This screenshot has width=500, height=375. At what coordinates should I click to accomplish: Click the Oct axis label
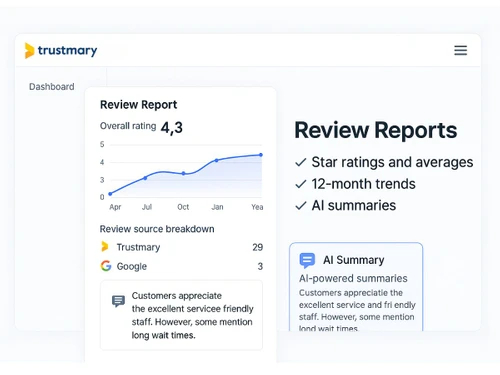(x=183, y=207)
